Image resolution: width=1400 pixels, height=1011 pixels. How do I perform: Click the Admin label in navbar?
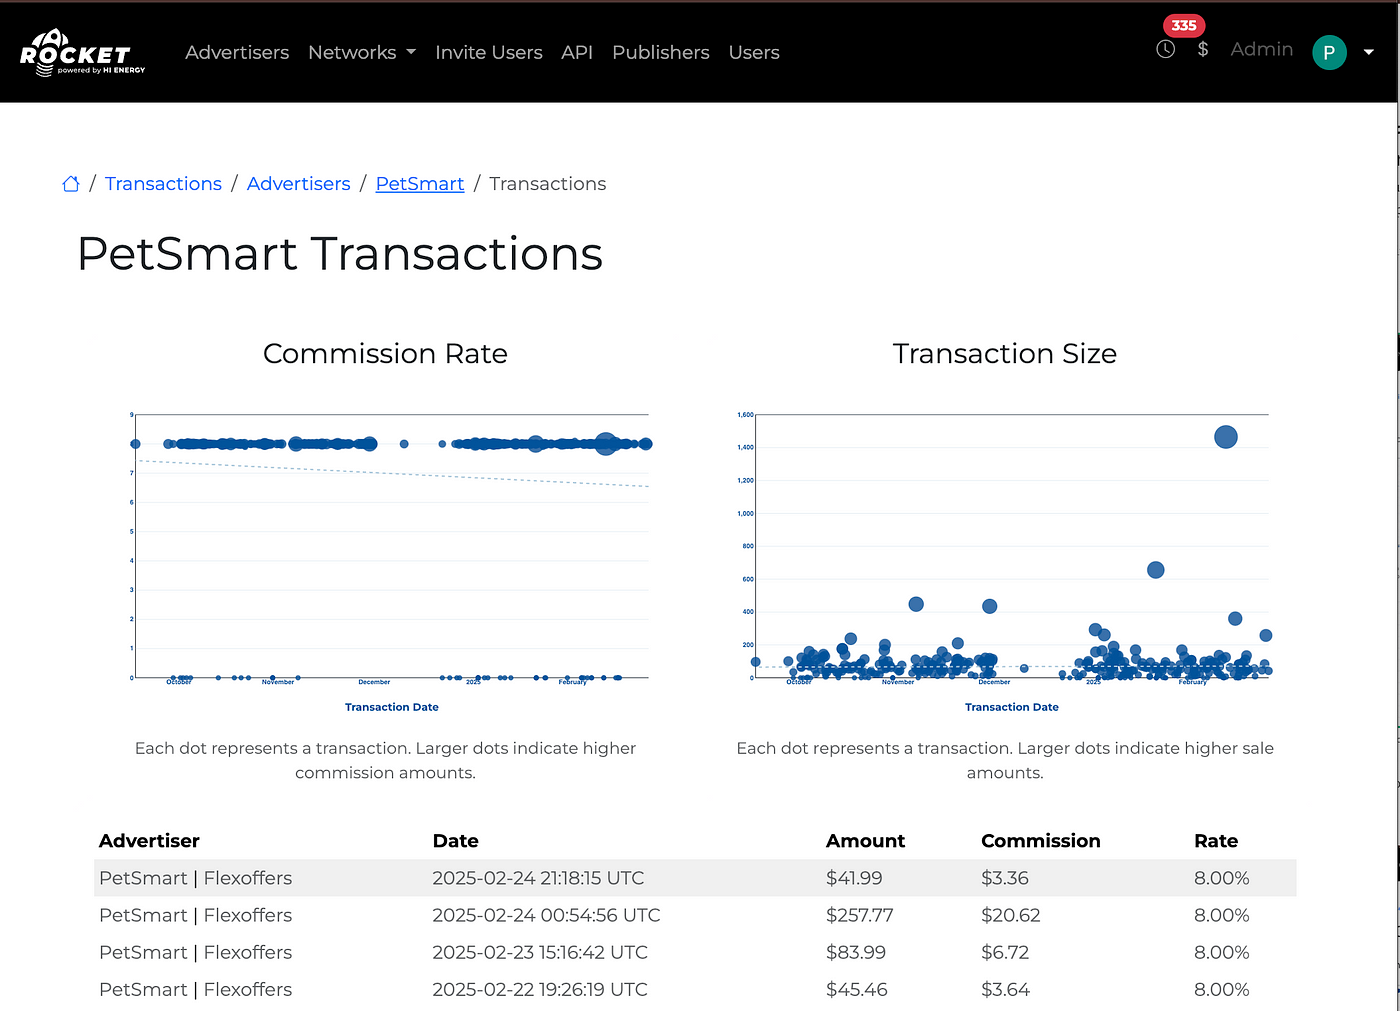click(x=1262, y=49)
